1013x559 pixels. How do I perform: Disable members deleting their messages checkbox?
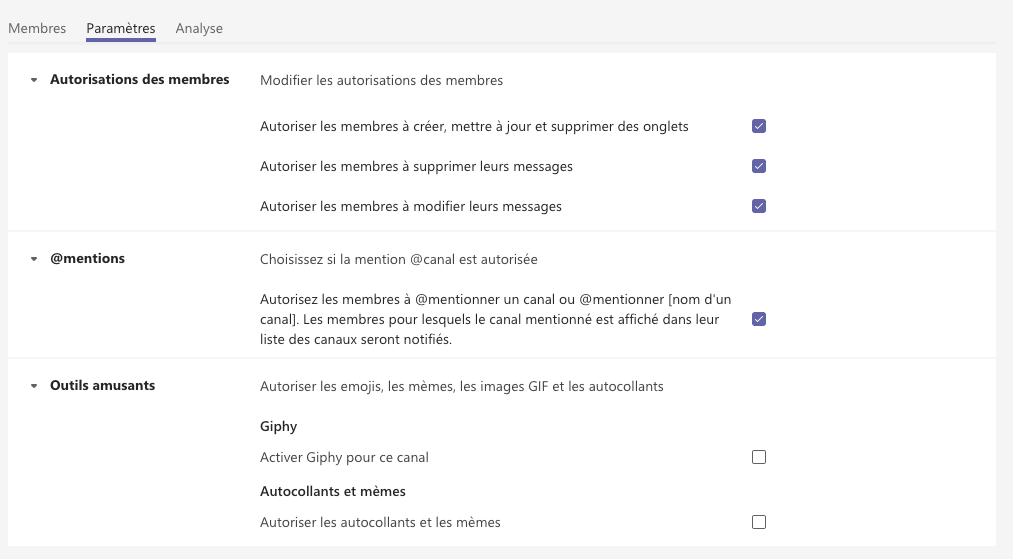click(759, 166)
